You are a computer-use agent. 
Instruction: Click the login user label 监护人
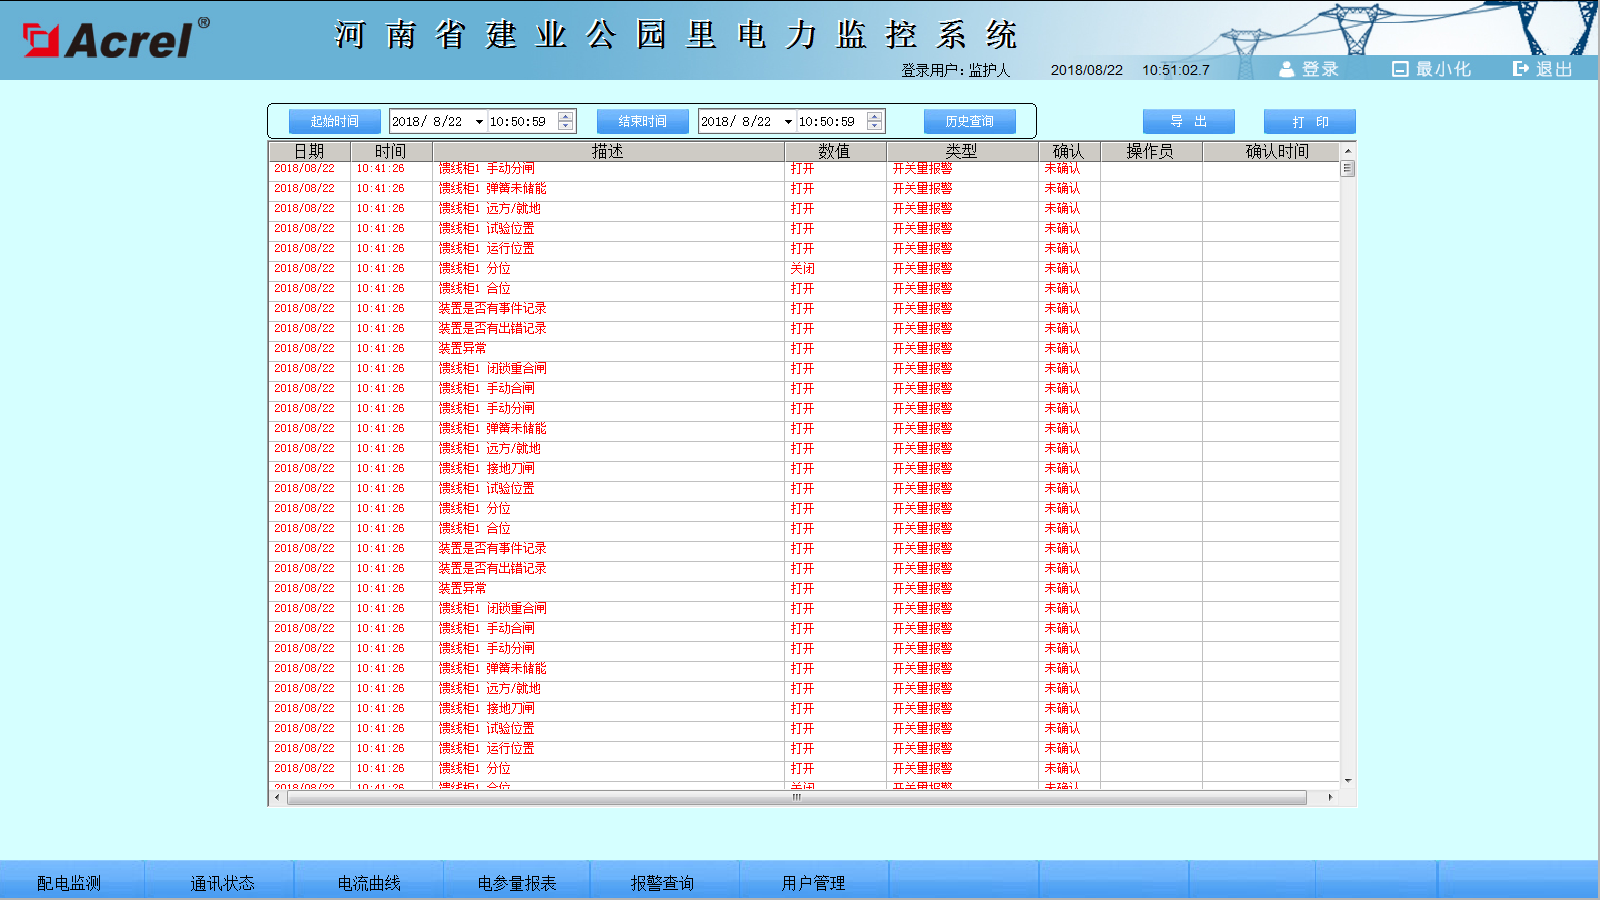click(989, 70)
